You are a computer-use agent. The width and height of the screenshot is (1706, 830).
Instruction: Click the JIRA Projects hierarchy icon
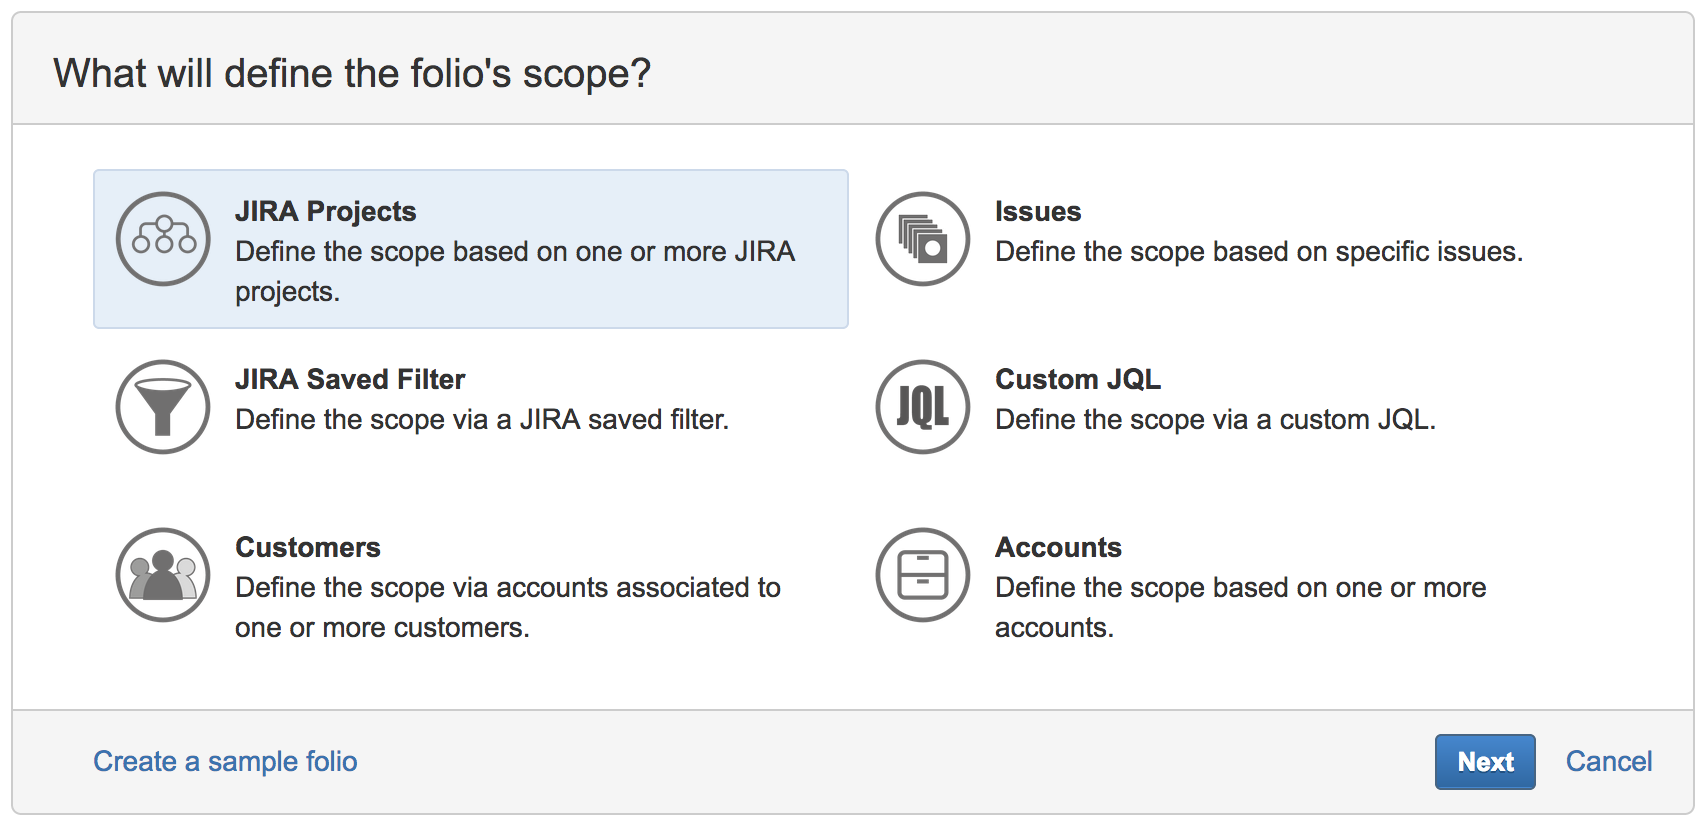(162, 239)
